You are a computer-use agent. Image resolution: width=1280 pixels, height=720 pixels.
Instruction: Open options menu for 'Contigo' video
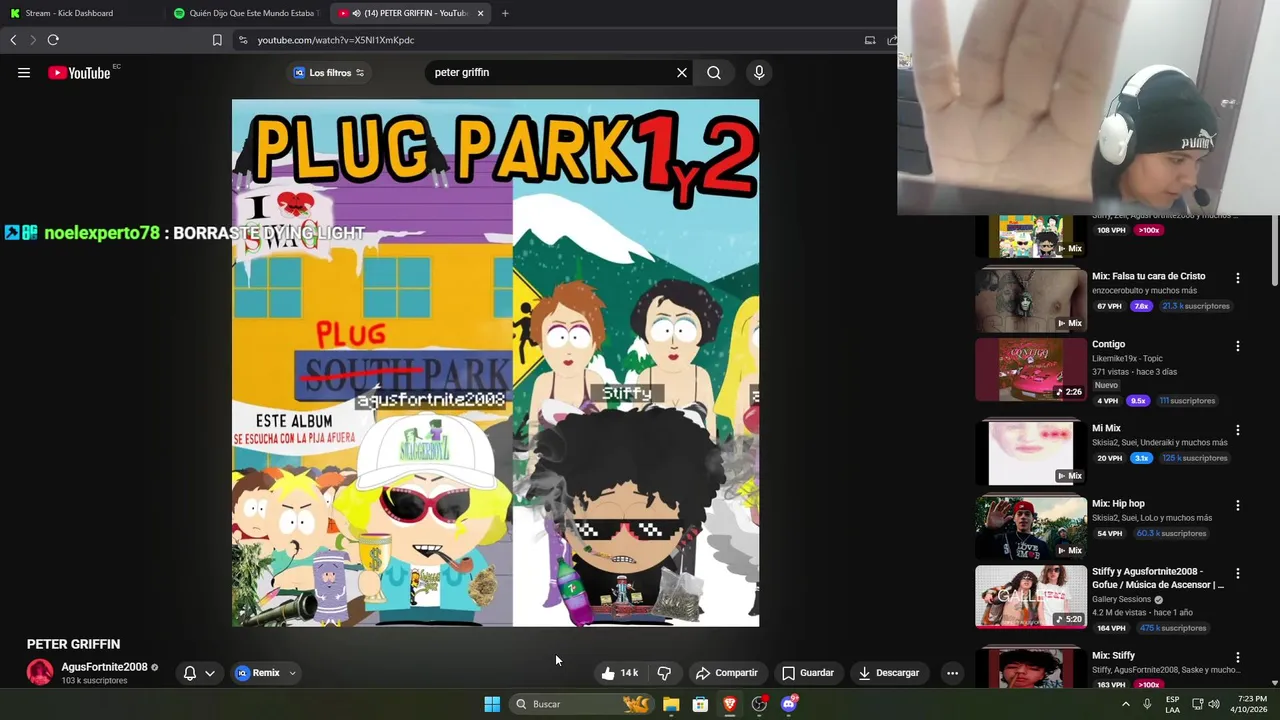[1238, 346]
